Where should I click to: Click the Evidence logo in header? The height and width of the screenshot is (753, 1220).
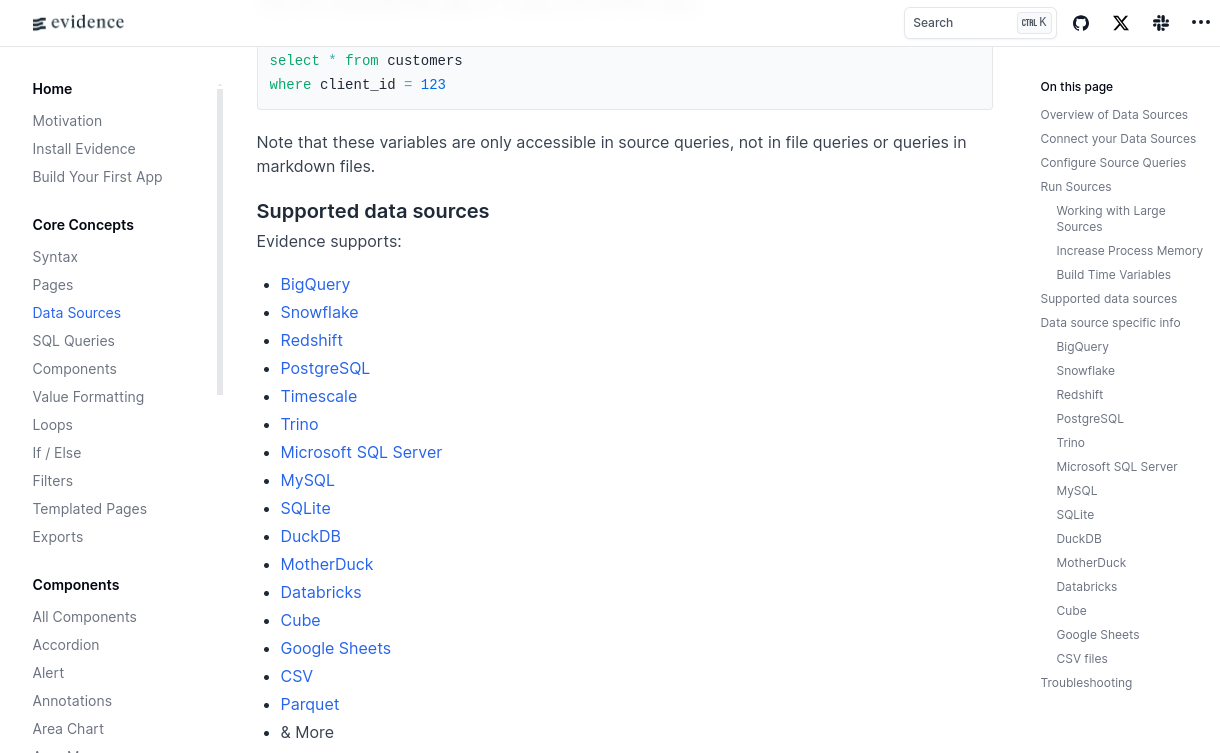(78, 23)
